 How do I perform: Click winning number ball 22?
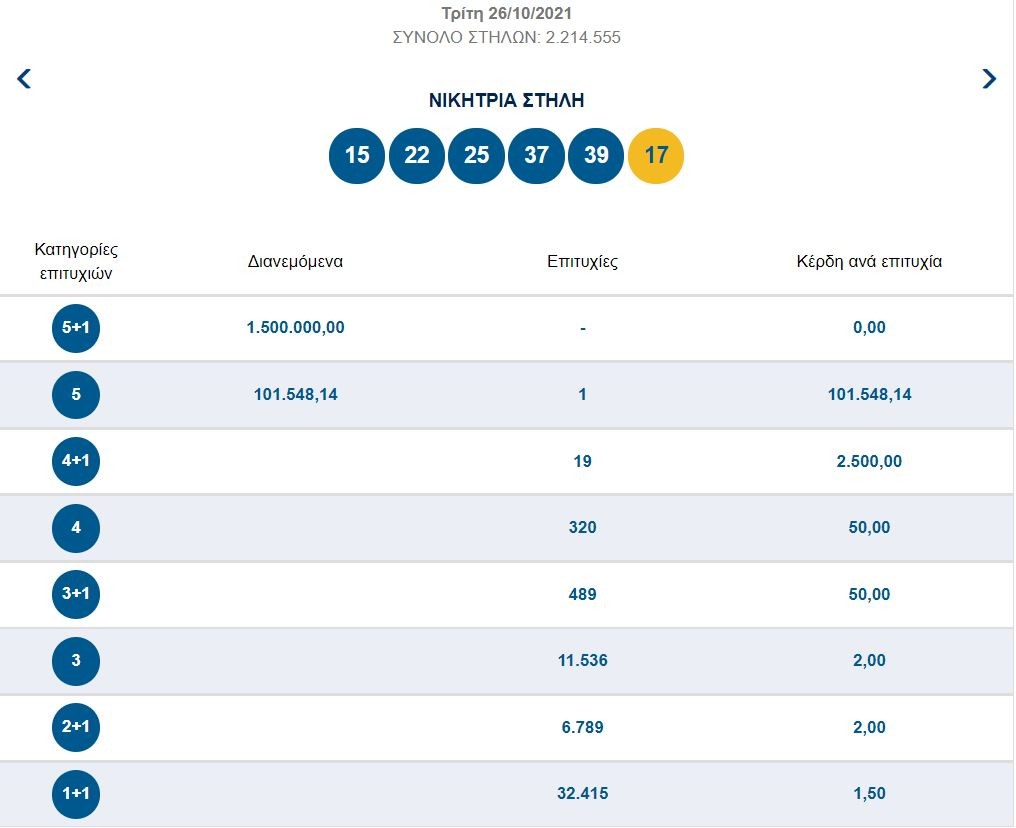click(x=417, y=156)
